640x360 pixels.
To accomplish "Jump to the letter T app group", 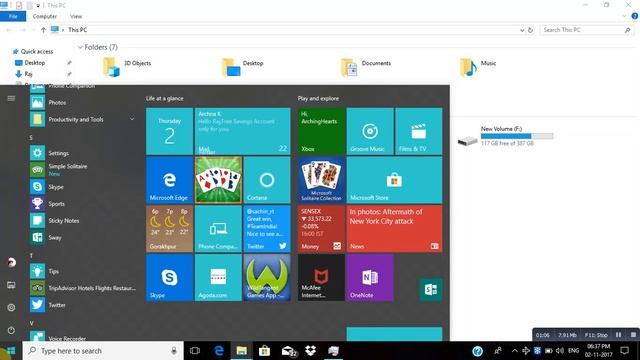I will (31, 256).
